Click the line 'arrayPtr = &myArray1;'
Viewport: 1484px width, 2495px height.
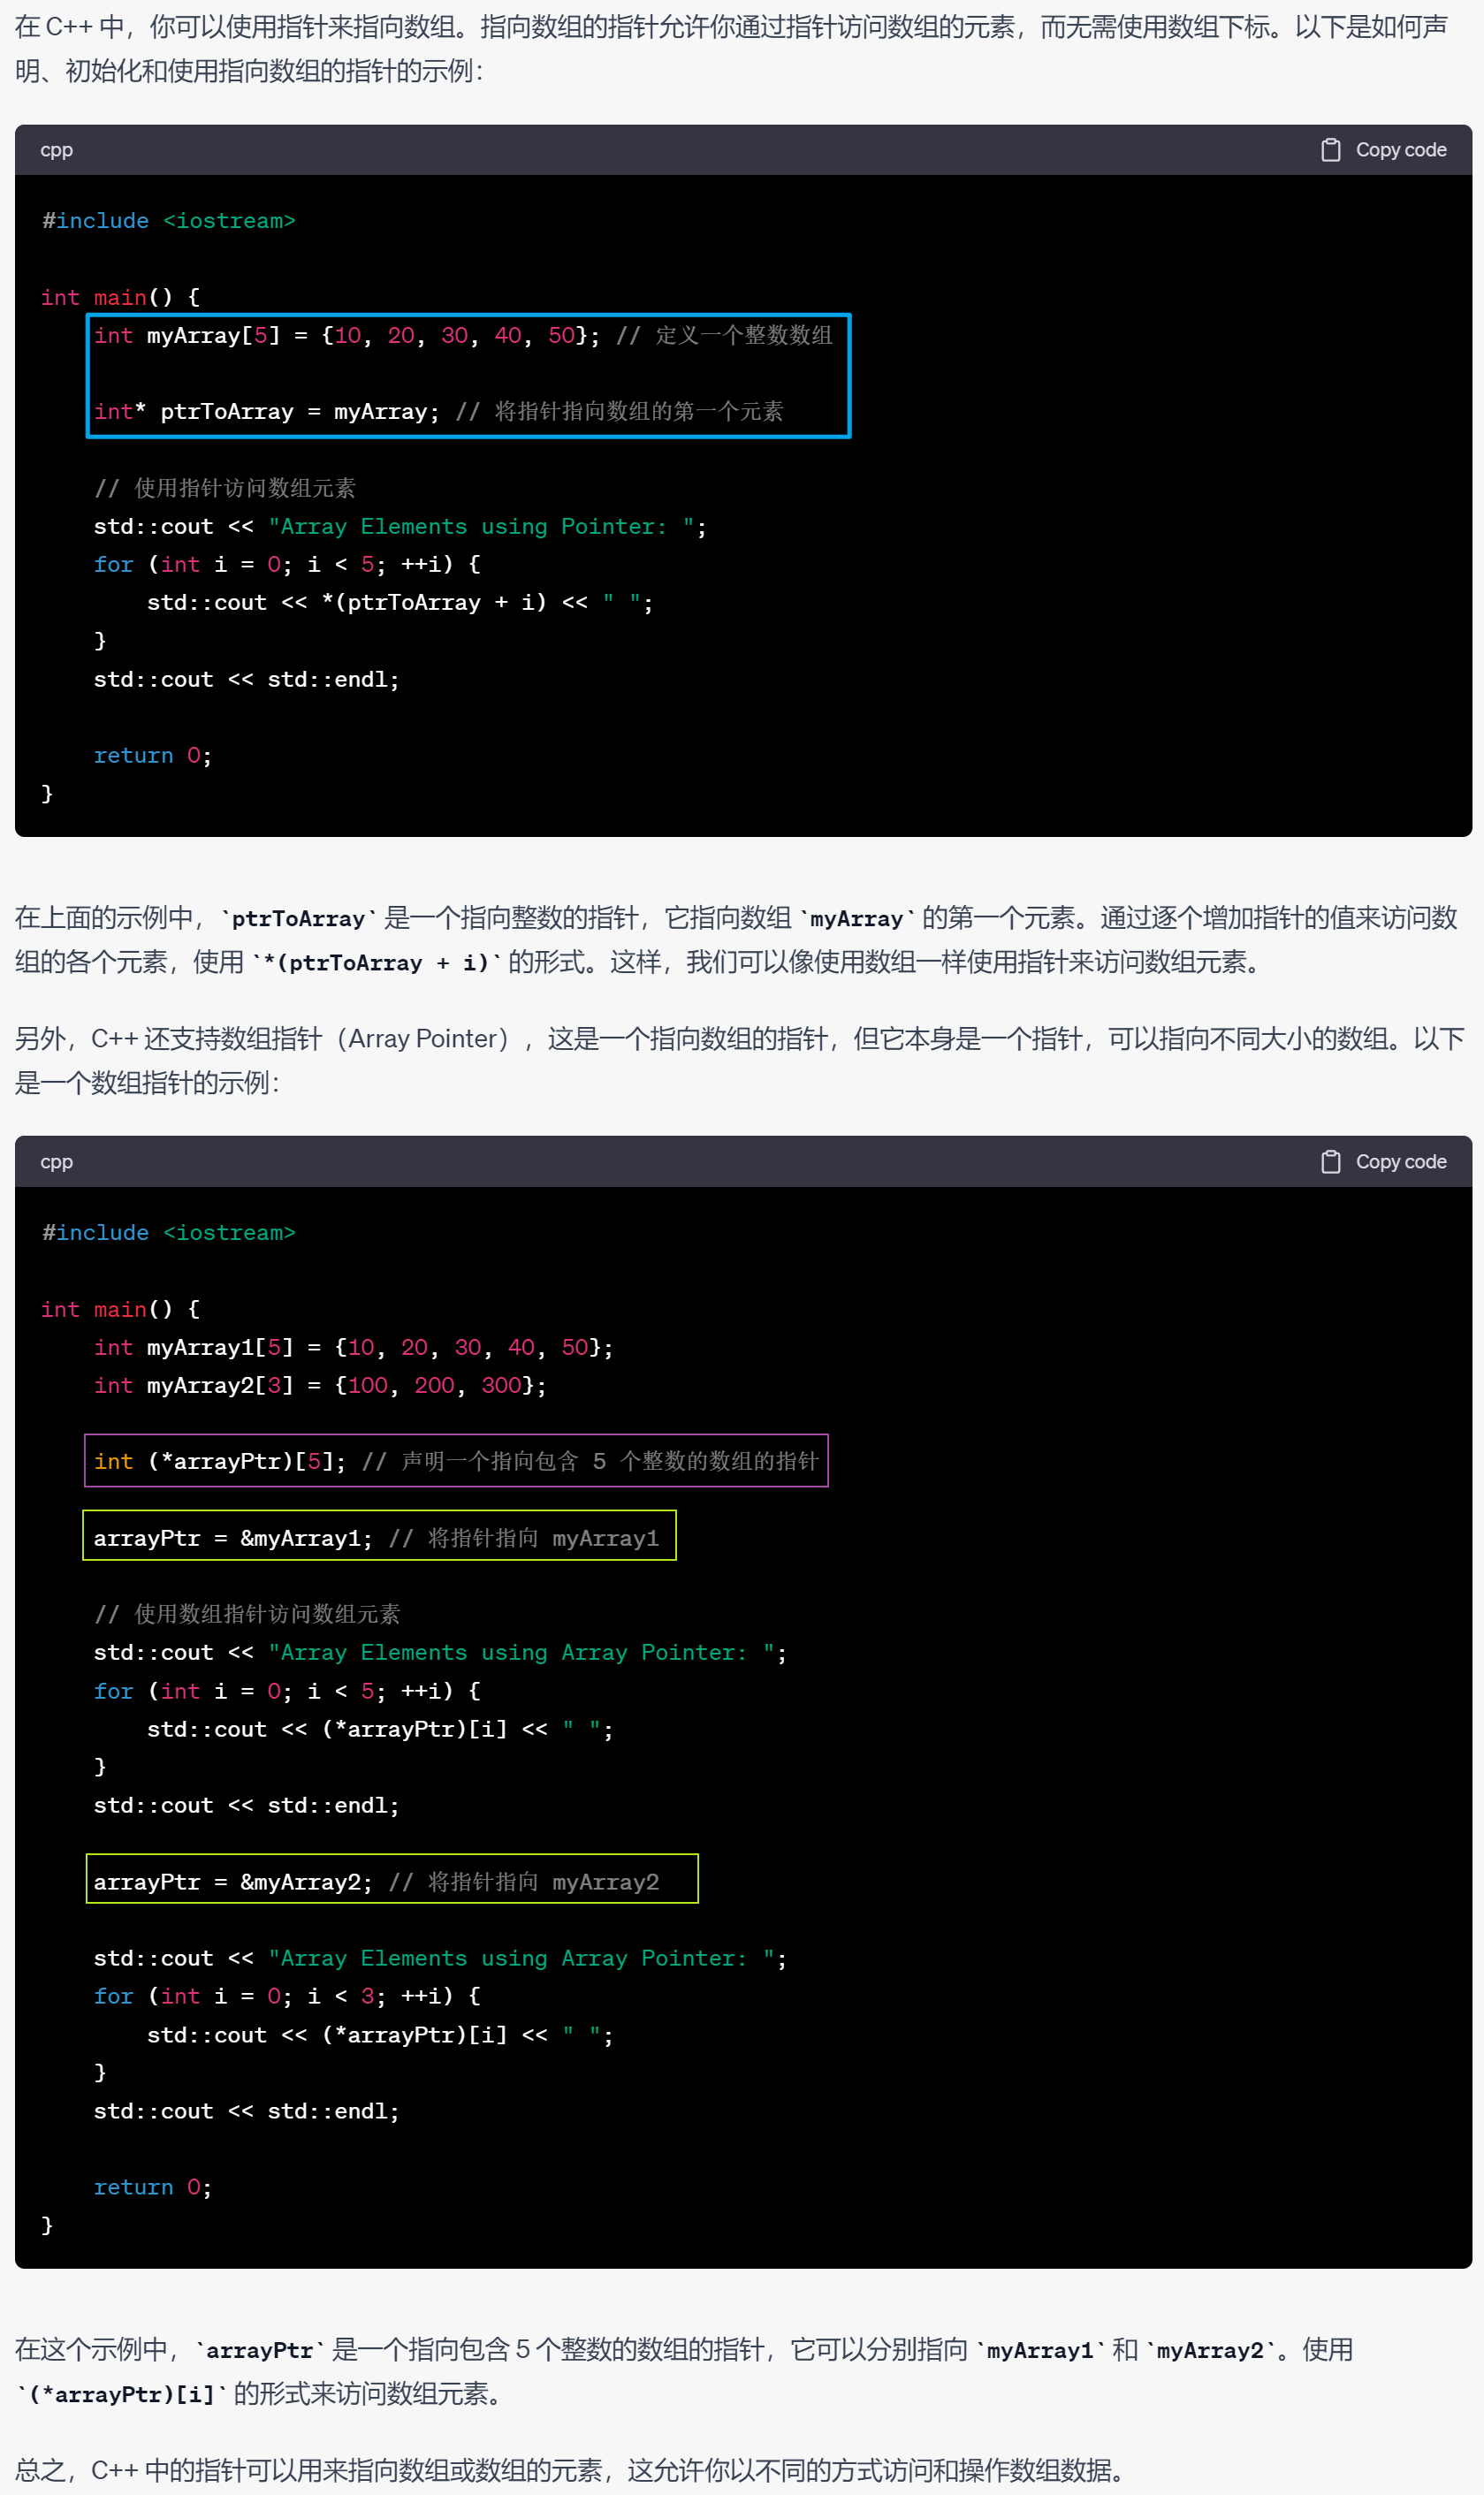233,1539
